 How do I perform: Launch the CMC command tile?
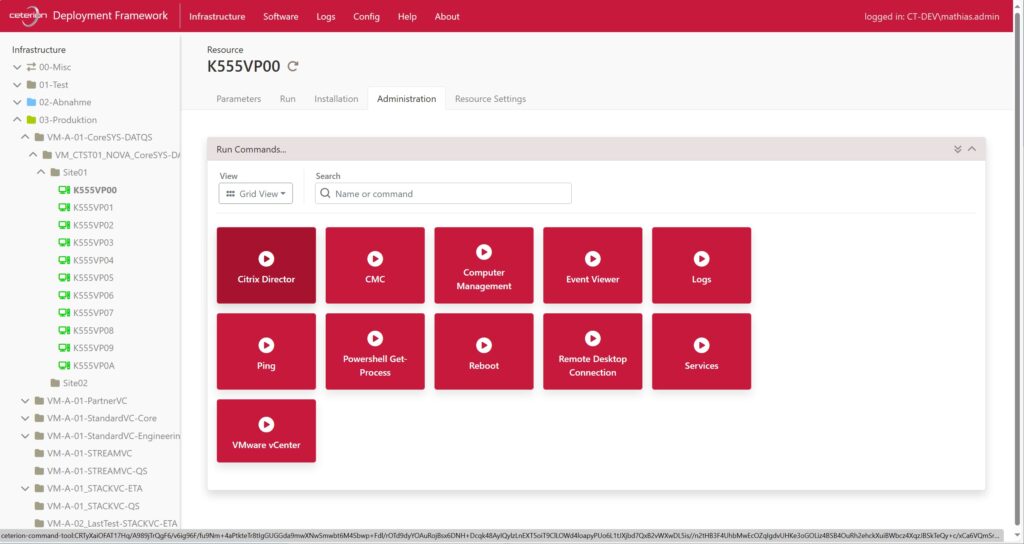[375, 265]
